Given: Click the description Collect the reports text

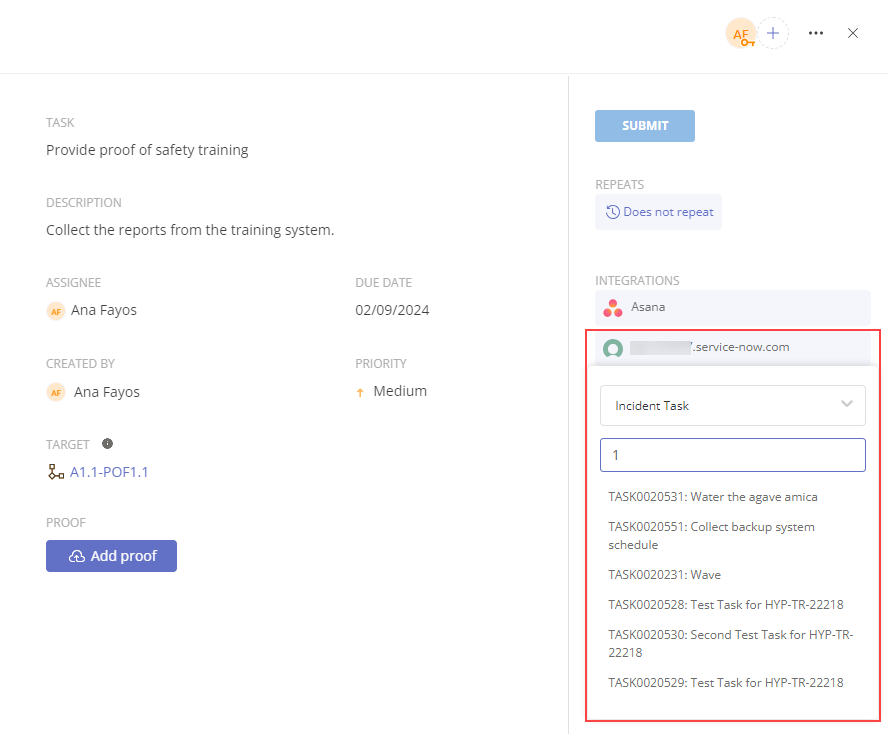Looking at the screenshot, I should [x=190, y=230].
